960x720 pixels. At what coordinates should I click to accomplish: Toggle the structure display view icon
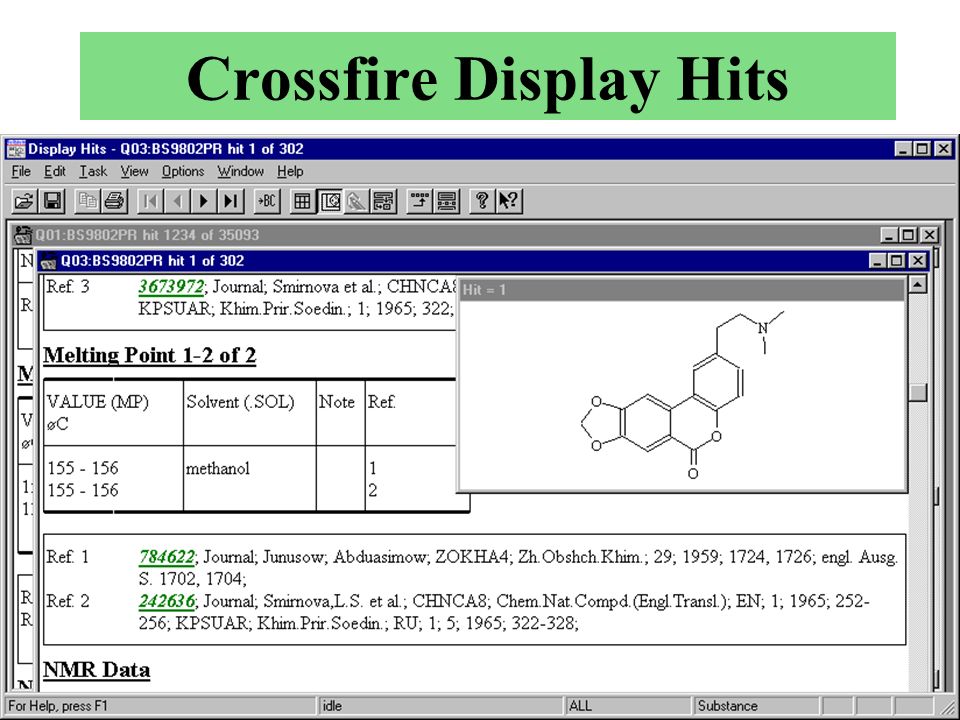point(330,201)
